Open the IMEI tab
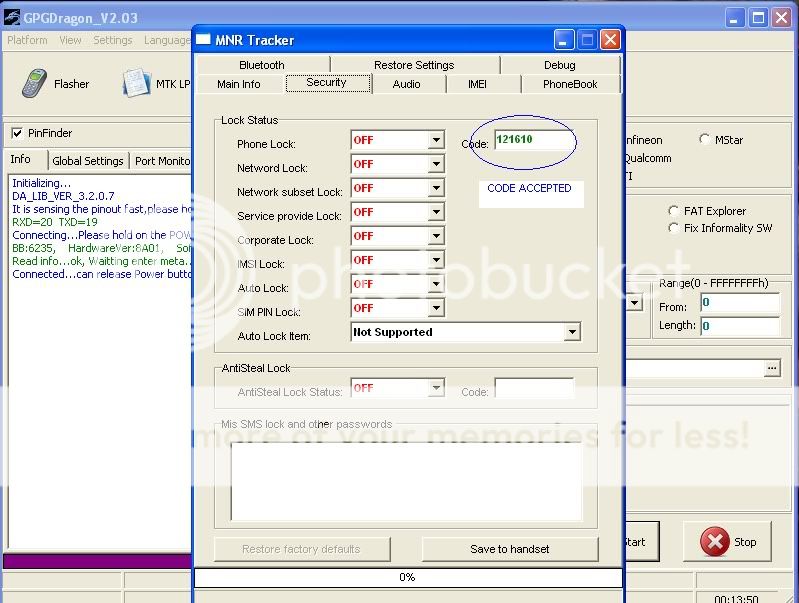The width and height of the screenshot is (799, 603). (x=477, y=84)
